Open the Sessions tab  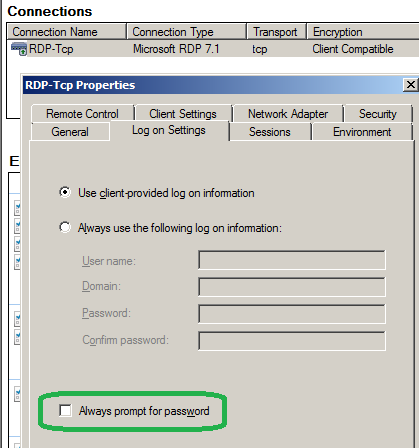270,132
